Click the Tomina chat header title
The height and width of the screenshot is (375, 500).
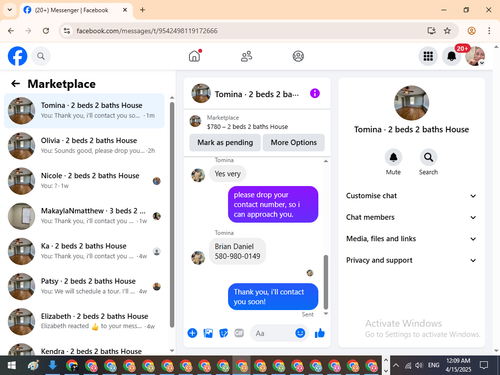[x=257, y=94]
